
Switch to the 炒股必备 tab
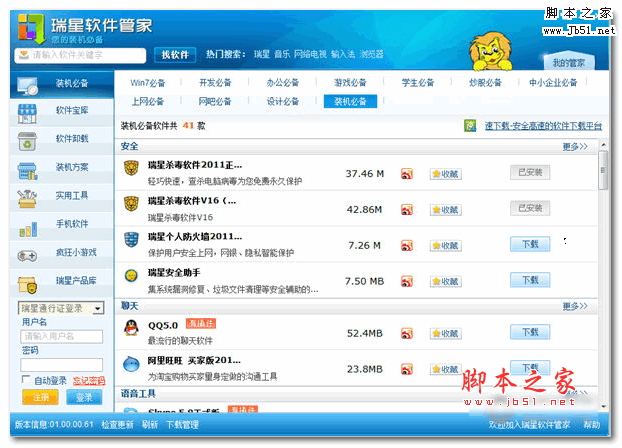click(485, 83)
